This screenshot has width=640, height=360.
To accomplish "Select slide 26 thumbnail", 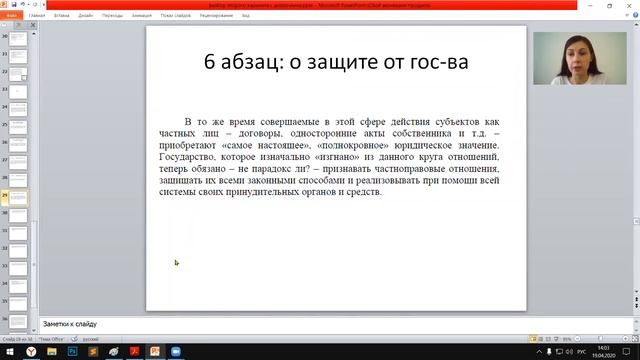I will pyautogui.click(x=18, y=145).
